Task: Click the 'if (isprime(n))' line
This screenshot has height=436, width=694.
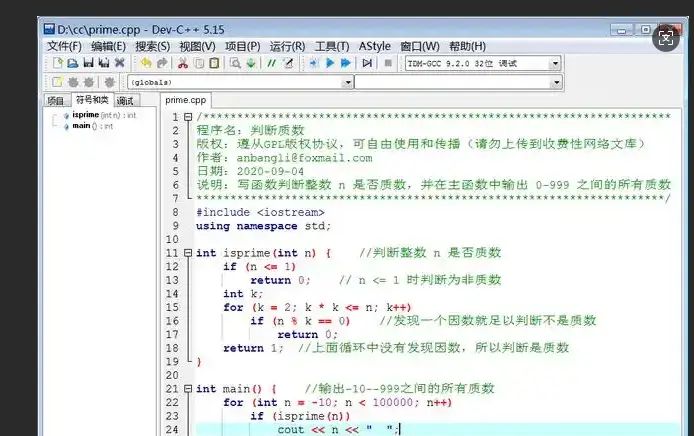Action: pos(300,416)
